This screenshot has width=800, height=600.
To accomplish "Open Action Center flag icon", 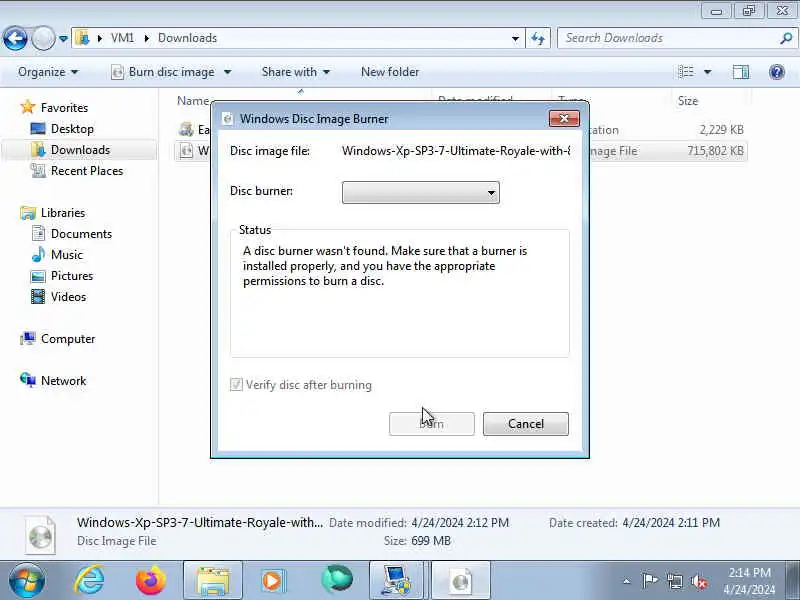I will click(x=649, y=581).
